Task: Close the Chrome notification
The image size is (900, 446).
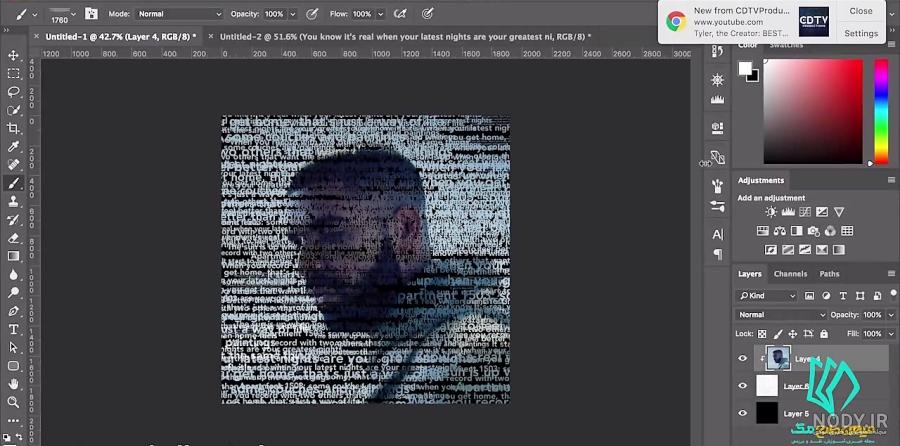Action: (x=861, y=11)
